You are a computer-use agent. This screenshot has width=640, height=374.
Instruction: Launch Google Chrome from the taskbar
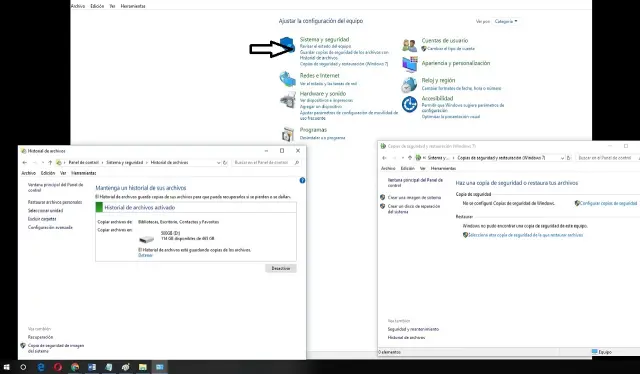75,367
